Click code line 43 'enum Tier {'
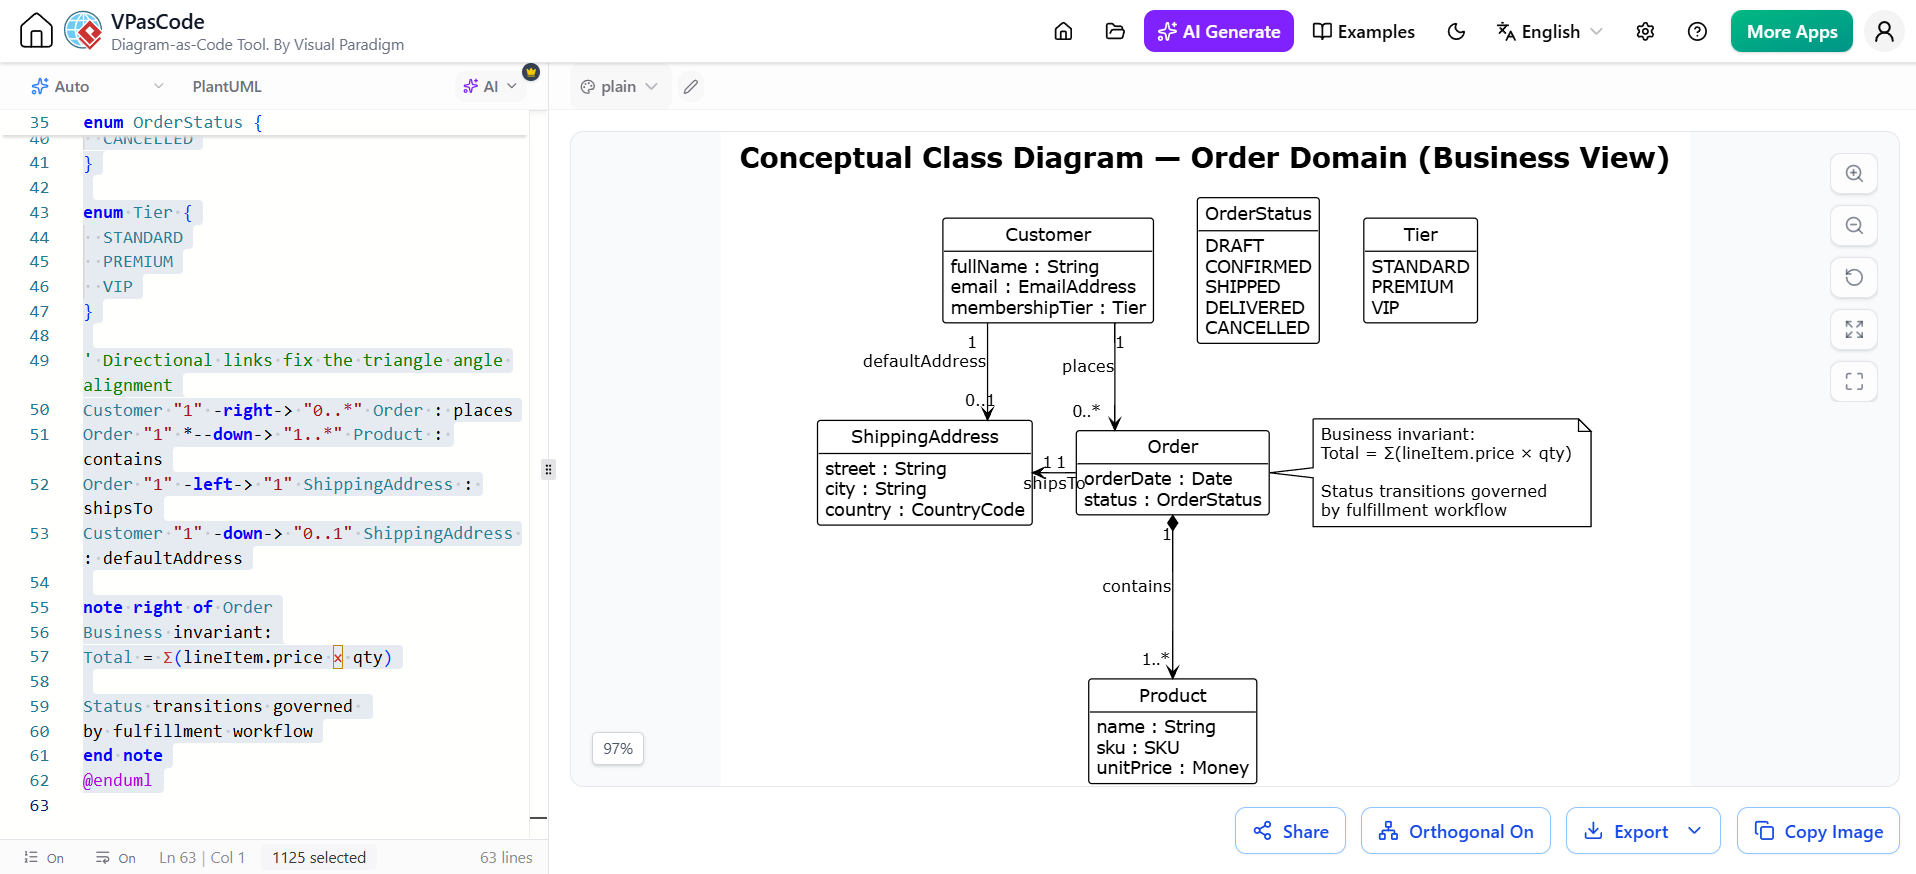 point(137,212)
